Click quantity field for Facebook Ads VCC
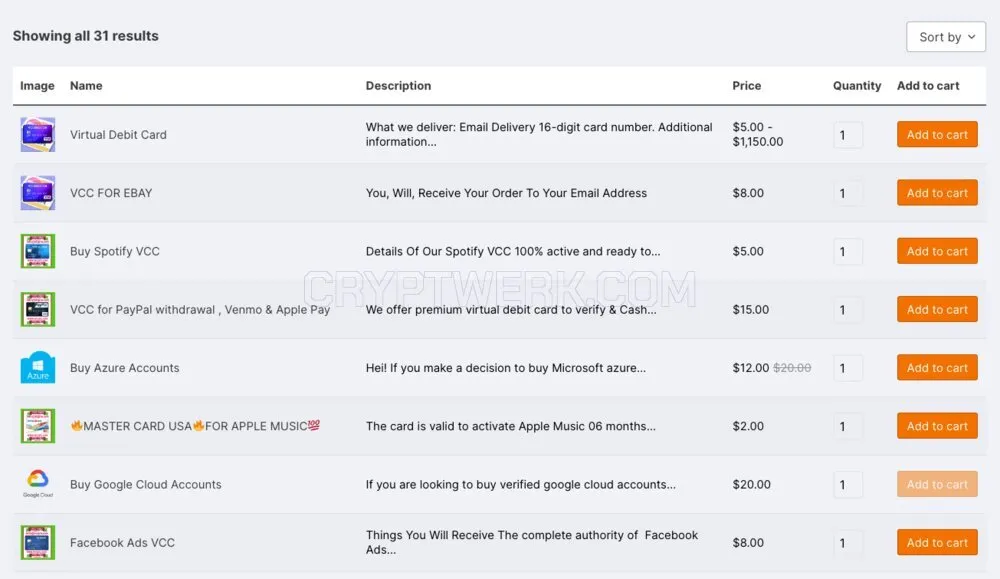 (x=848, y=543)
